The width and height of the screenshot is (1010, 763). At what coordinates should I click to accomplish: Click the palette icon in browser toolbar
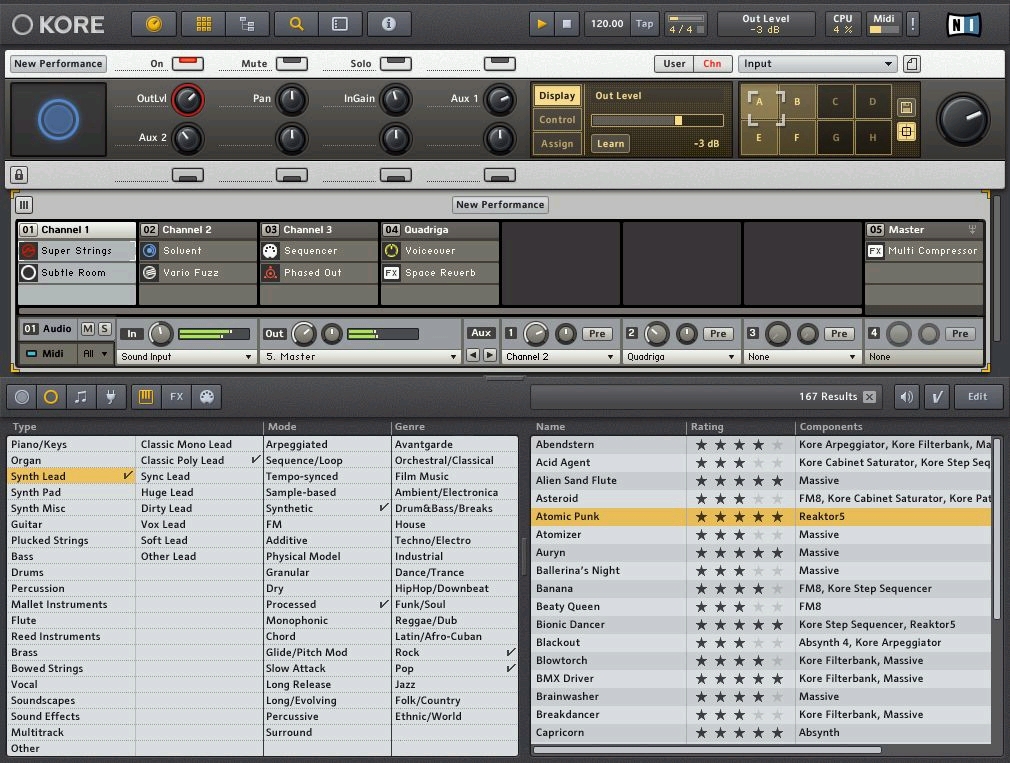tap(207, 397)
